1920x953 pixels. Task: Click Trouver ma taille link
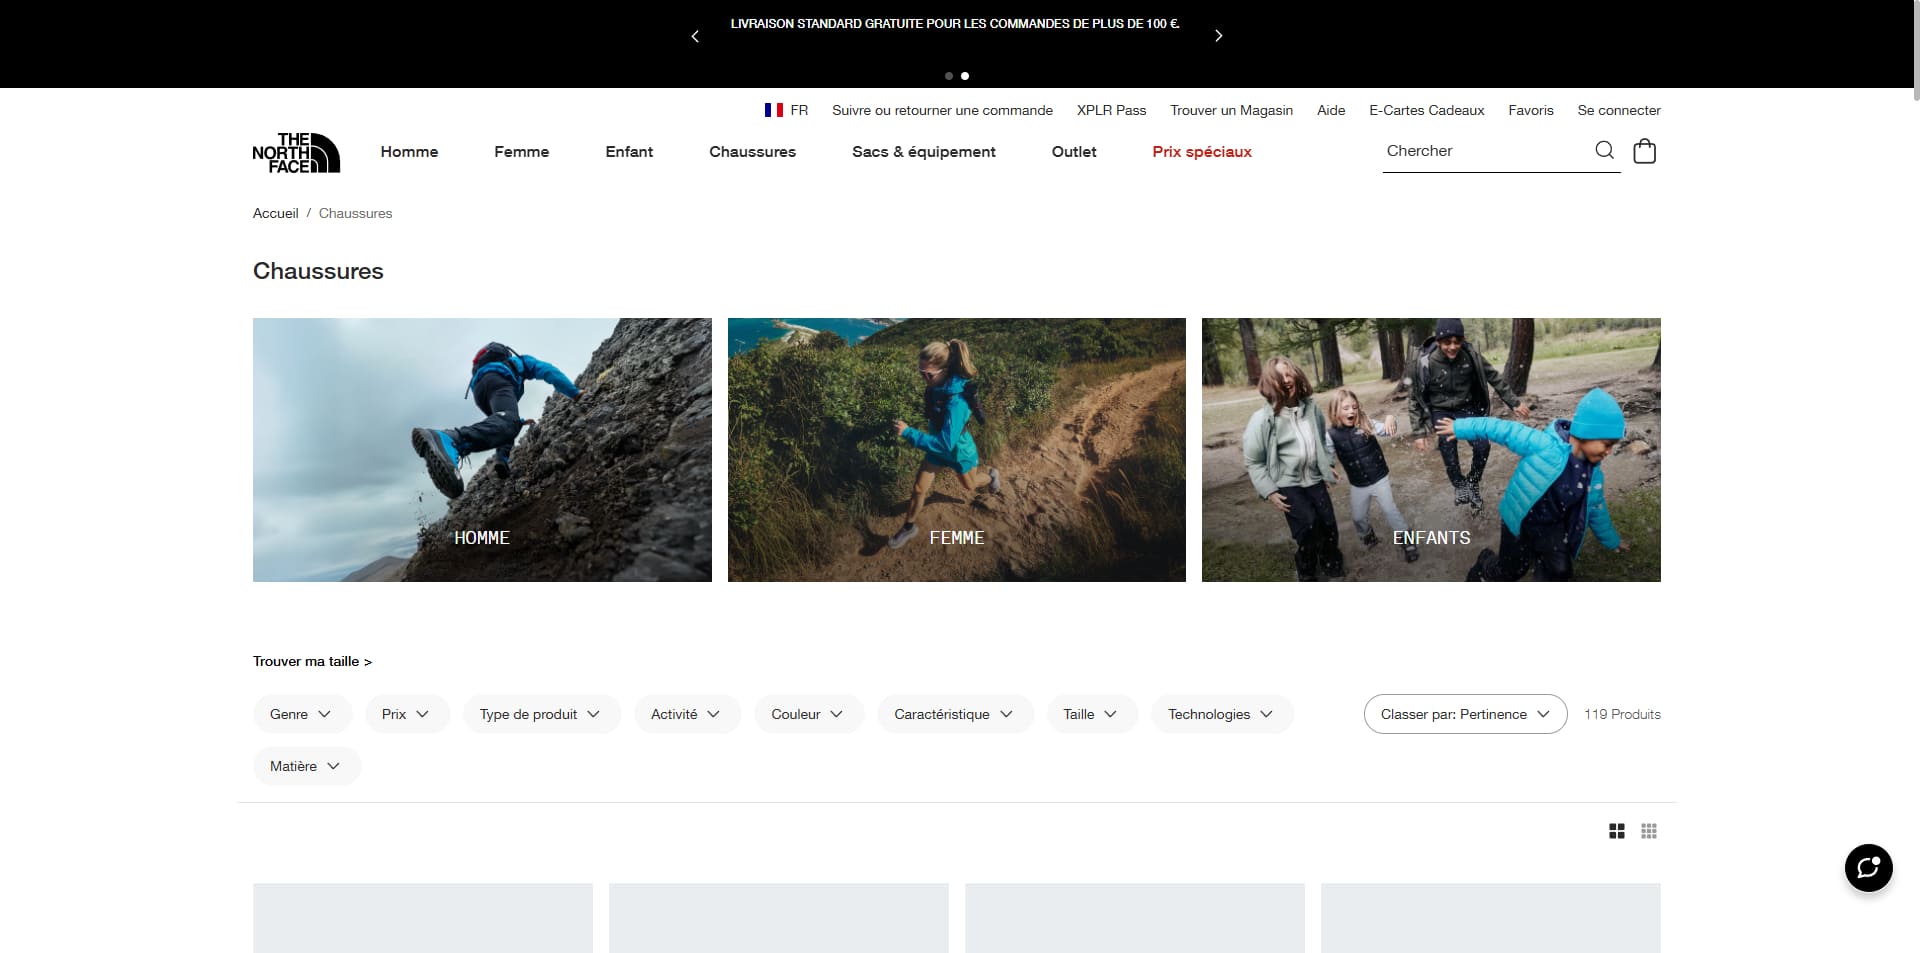(x=312, y=661)
